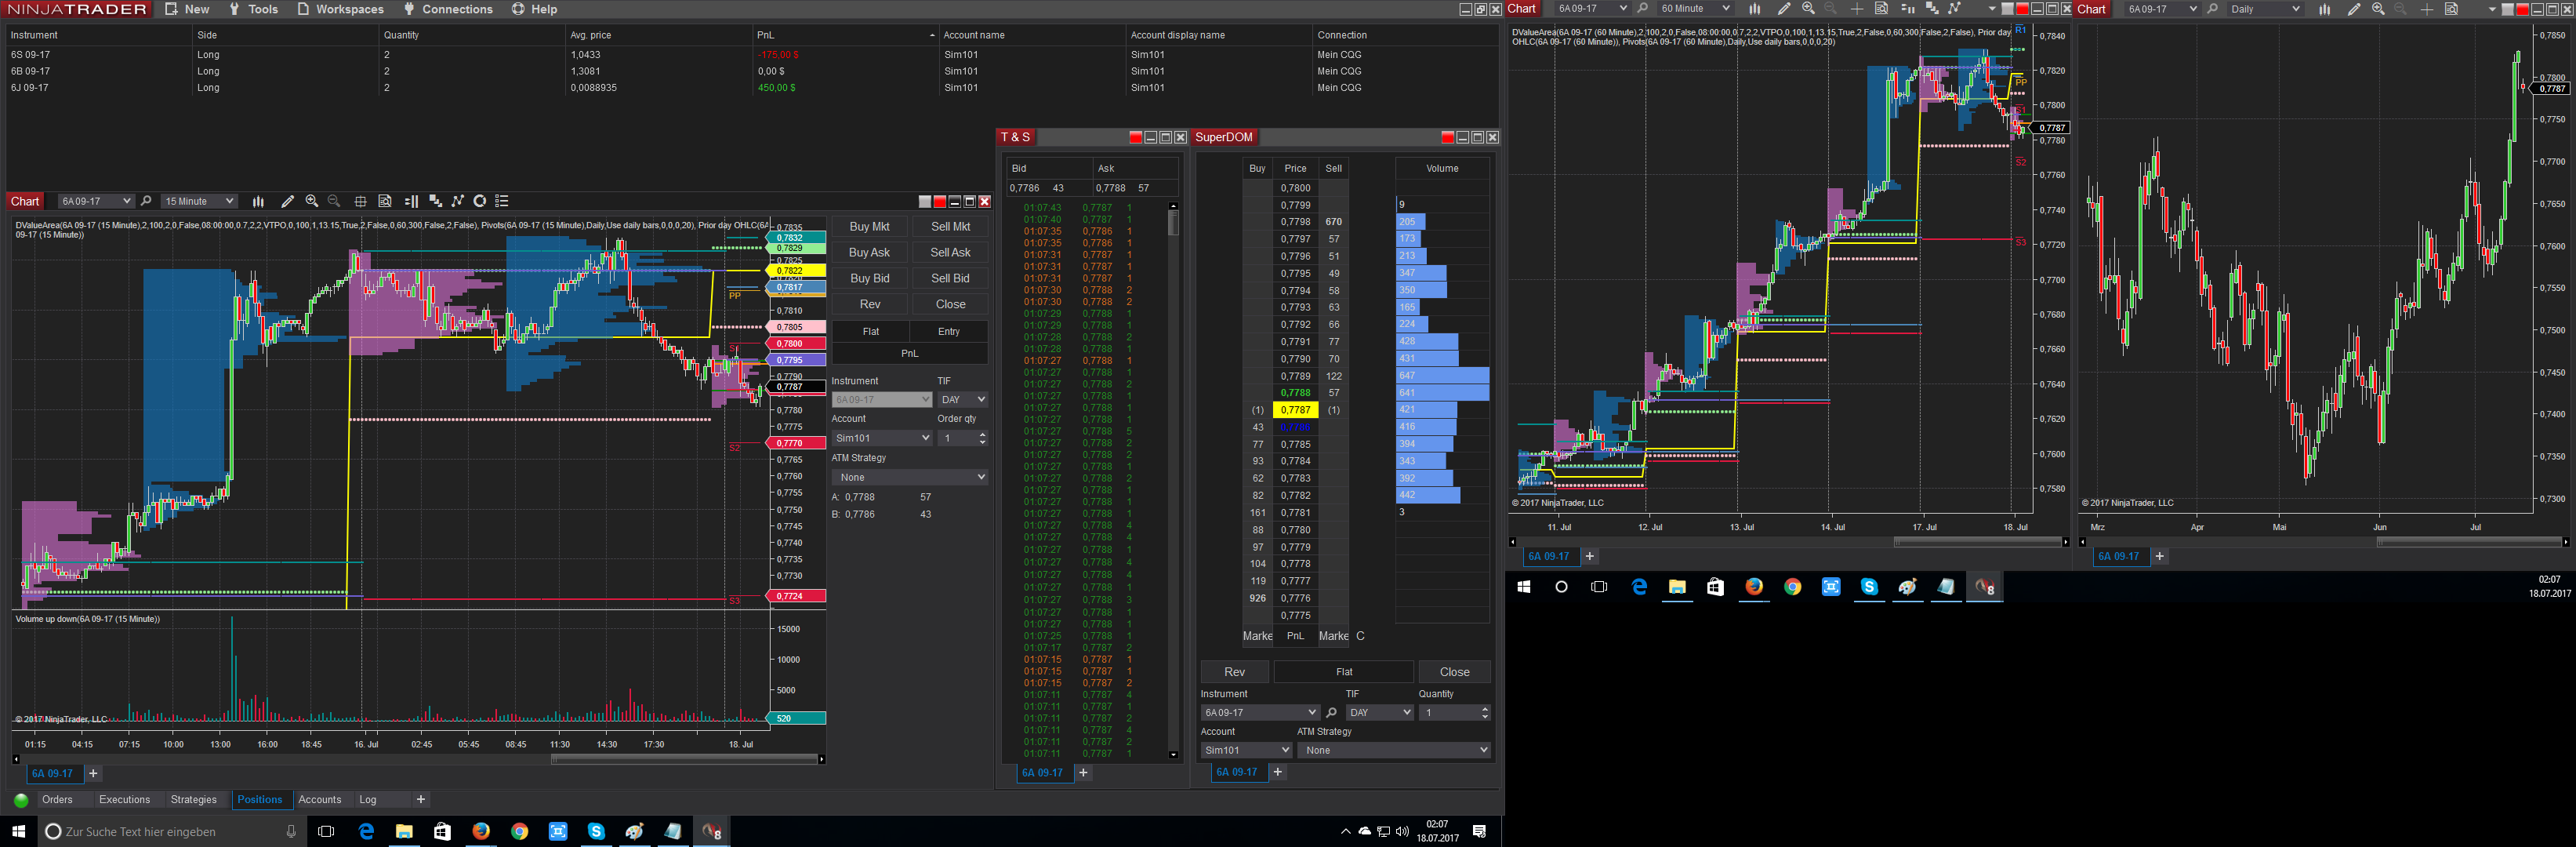Open Firefox from the left taskbar
The image size is (2576, 847).
[x=481, y=831]
